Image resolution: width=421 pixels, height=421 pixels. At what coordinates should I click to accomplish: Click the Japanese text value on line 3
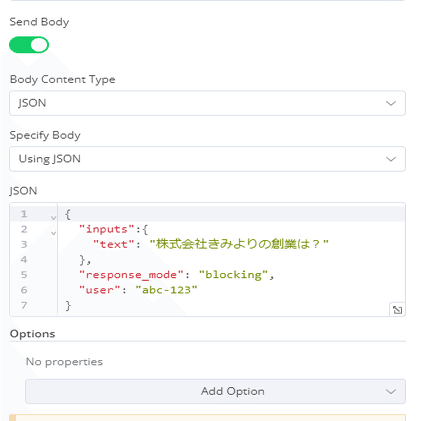pyautogui.click(x=239, y=244)
